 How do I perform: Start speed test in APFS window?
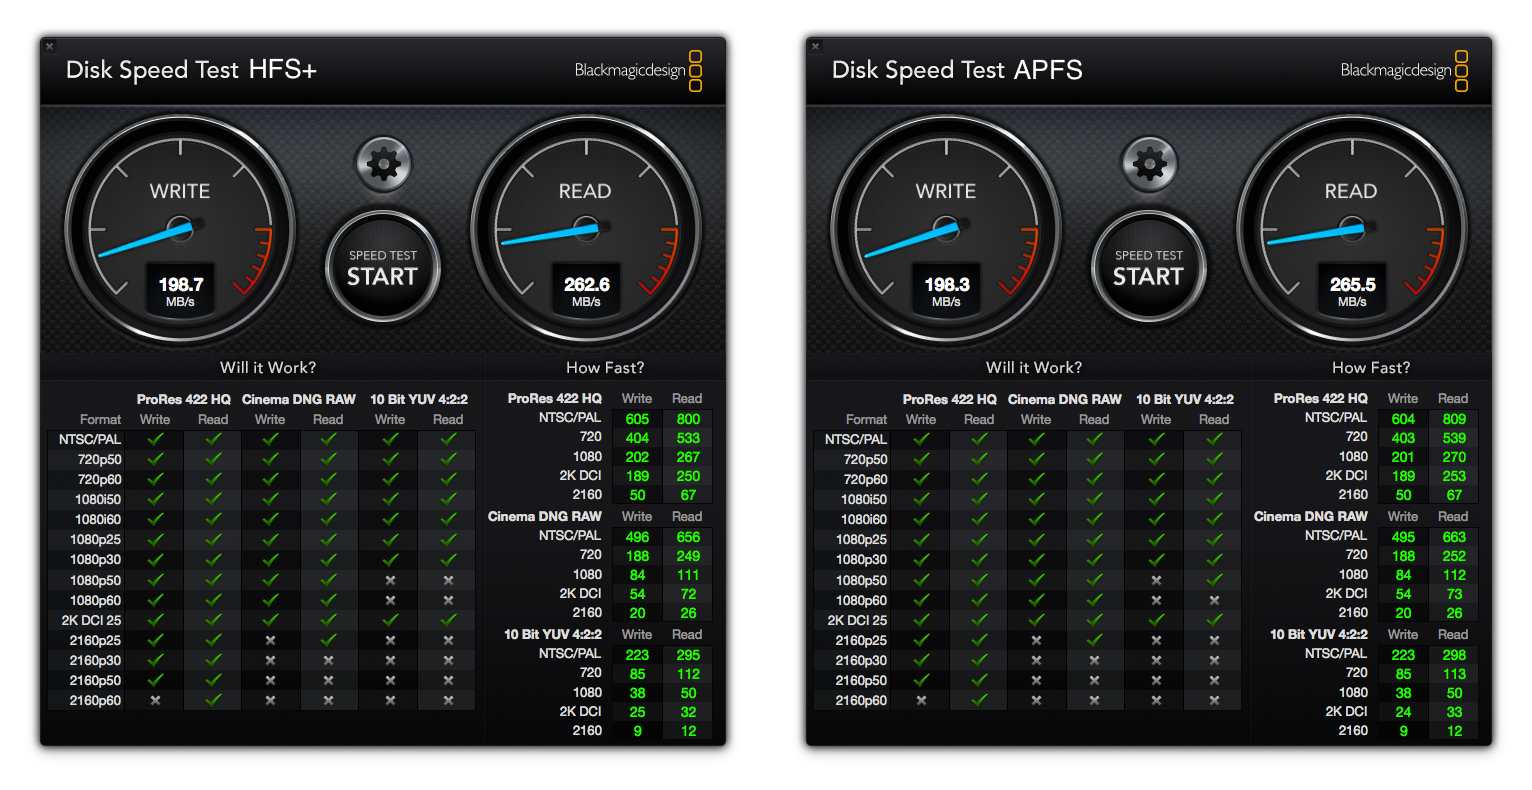coord(1148,268)
